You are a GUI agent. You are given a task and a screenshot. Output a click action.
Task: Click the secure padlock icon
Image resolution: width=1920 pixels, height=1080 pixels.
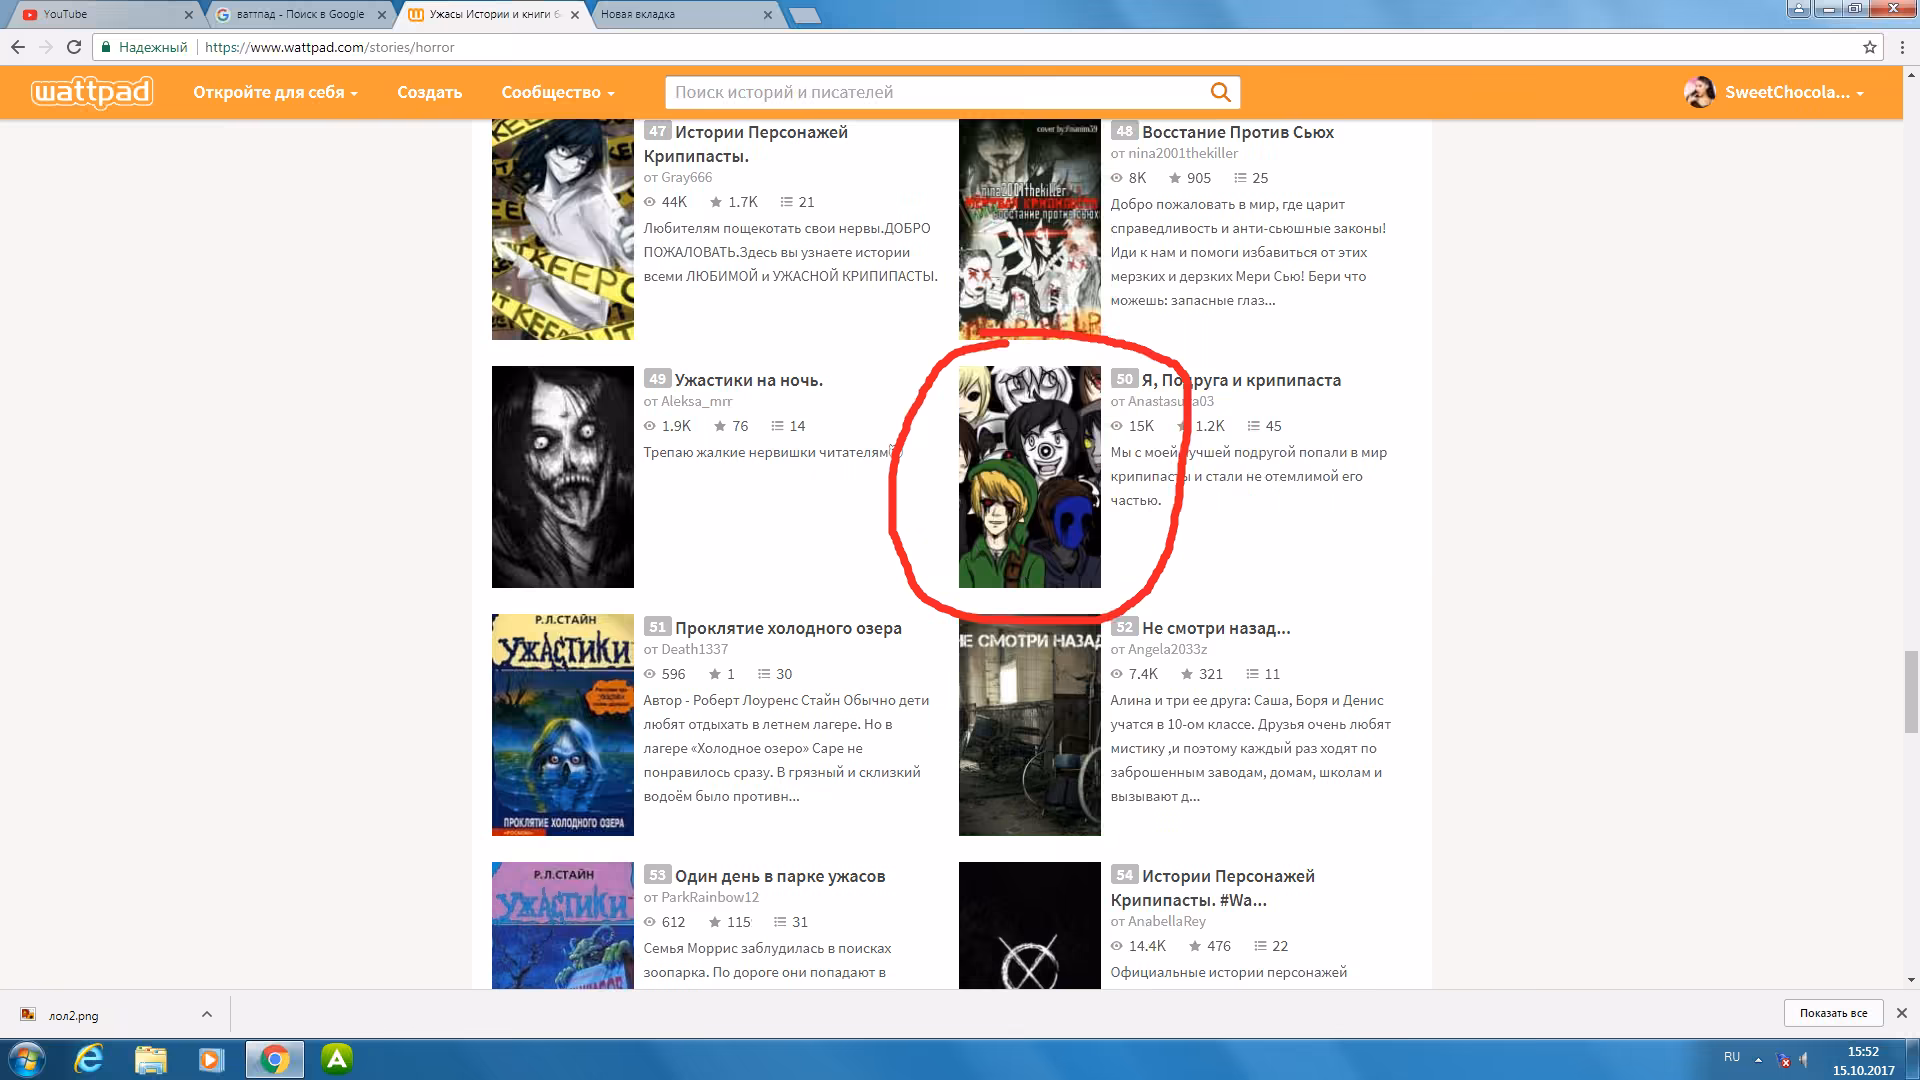coord(106,47)
